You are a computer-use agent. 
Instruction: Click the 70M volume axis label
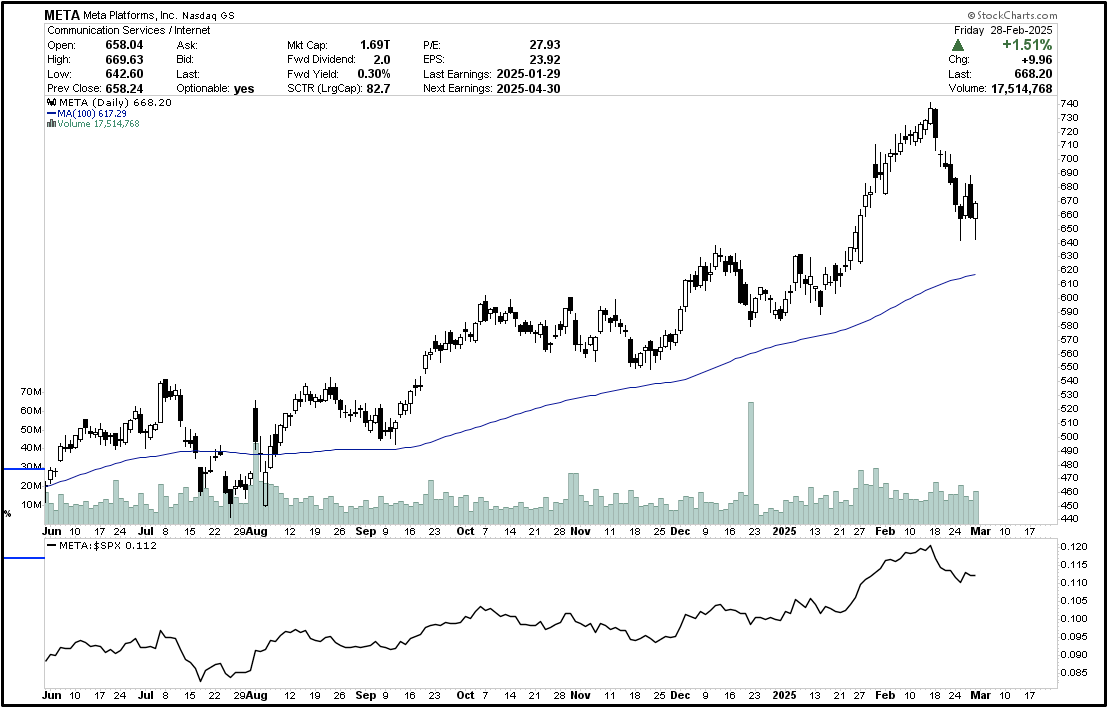(32, 391)
